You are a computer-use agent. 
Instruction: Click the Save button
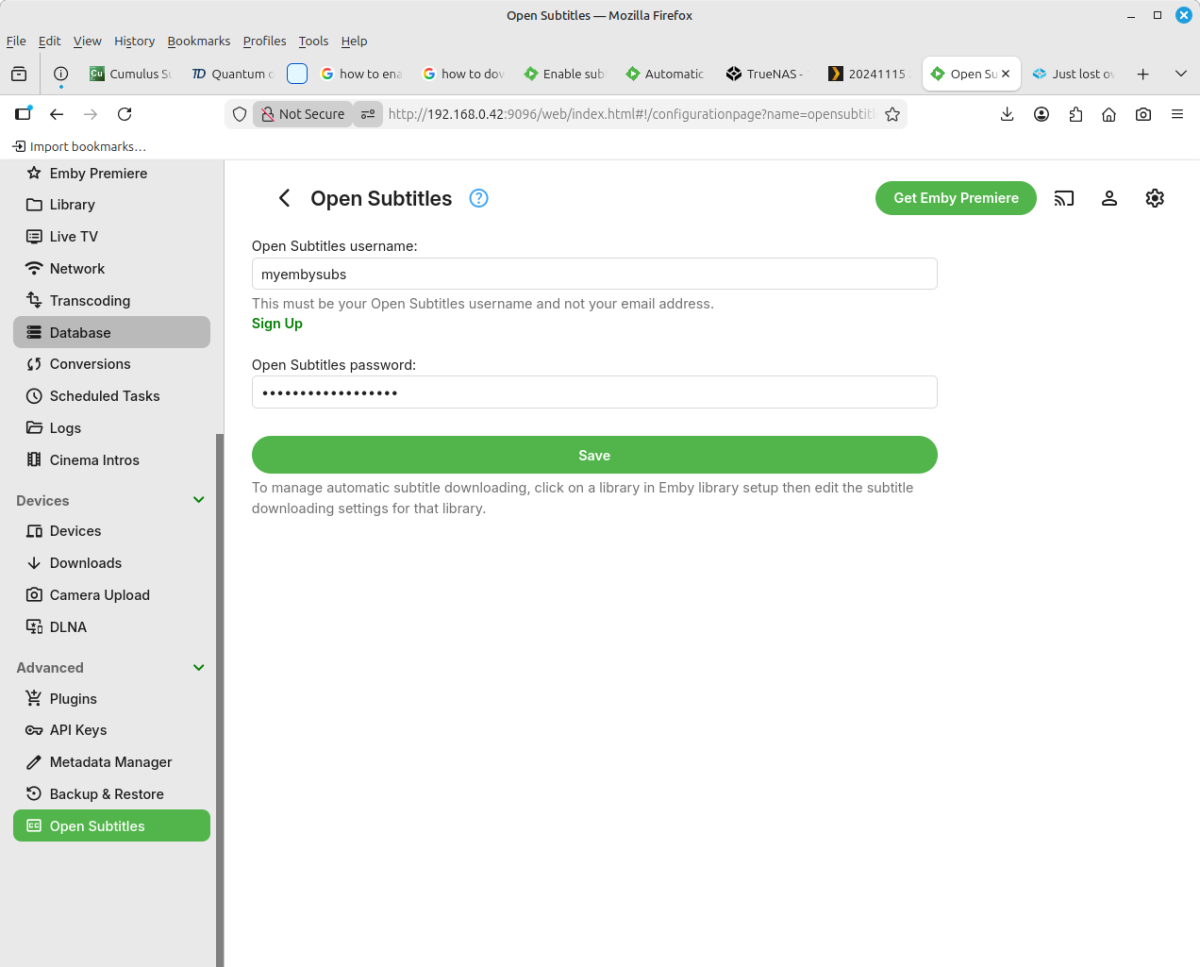pyautogui.click(x=594, y=454)
